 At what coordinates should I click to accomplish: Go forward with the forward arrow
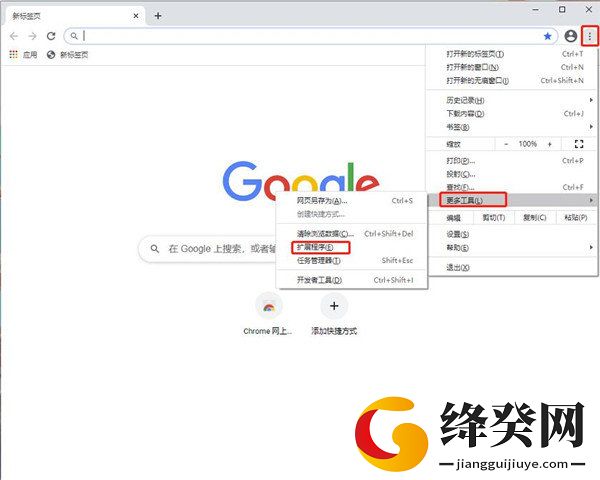click(33, 36)
